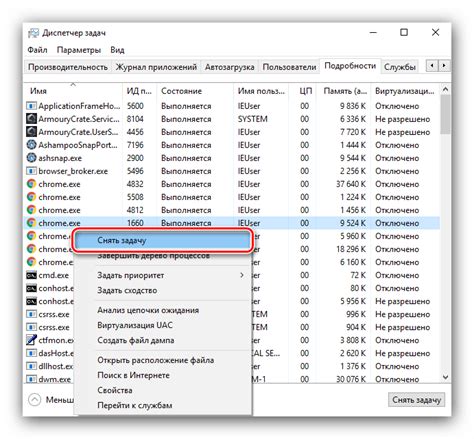Collapse to fewer details with the Меньше arrow
Viewport: 474px width, 439px height.
point(35,399)
